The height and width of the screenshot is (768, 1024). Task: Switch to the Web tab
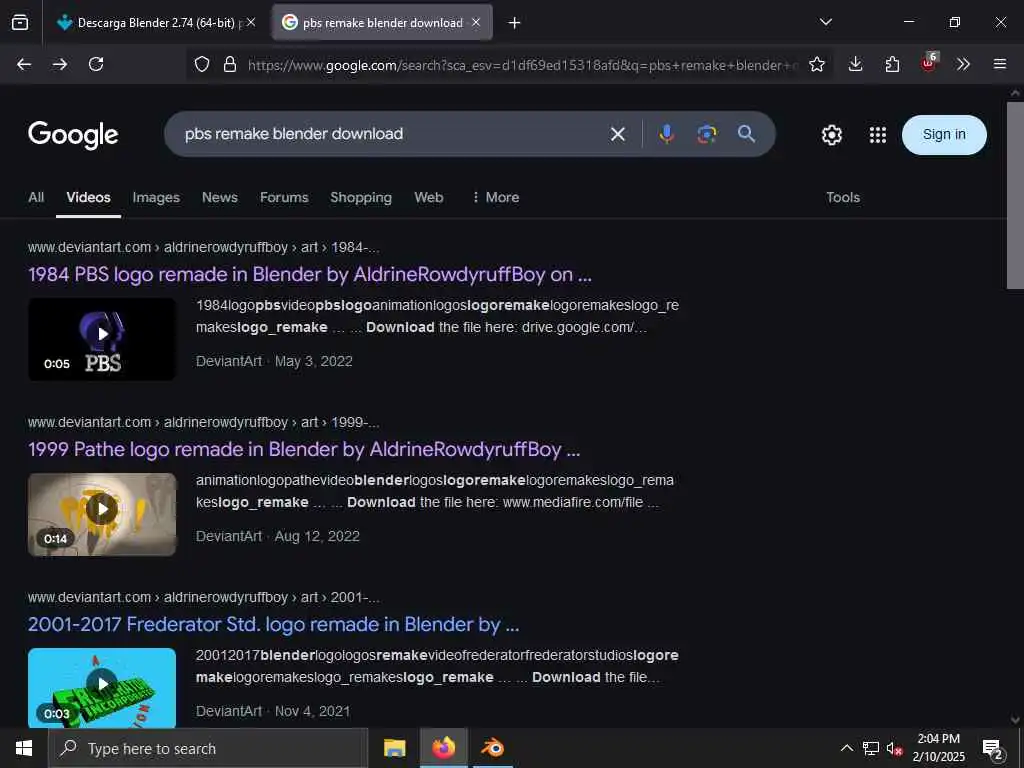(x=428, y=197)
